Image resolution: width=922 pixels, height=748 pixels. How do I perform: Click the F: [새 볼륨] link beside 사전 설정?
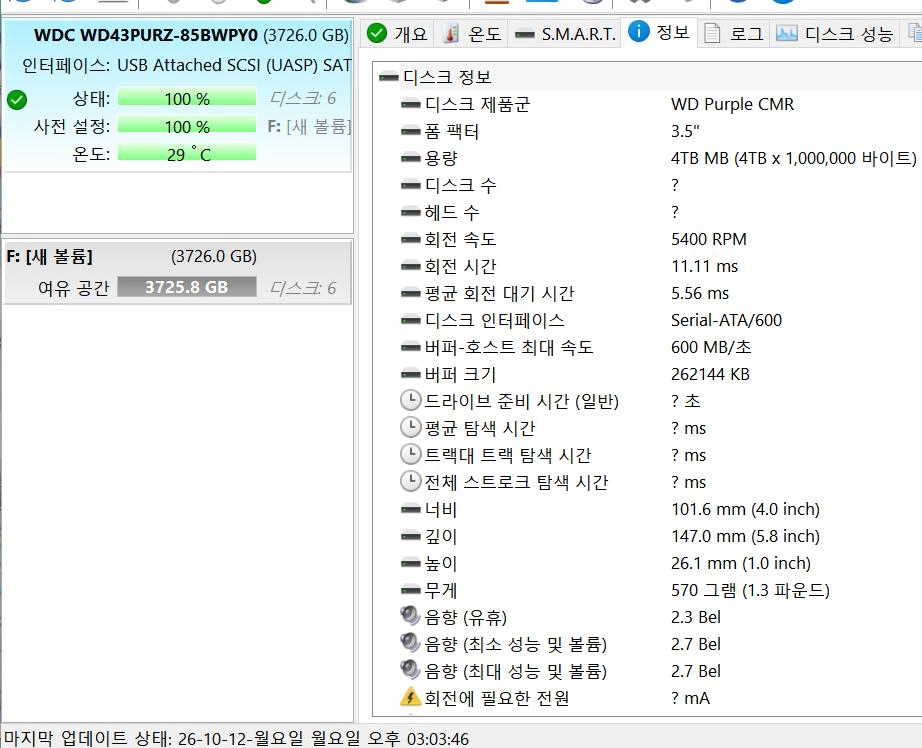click(309, 126)
